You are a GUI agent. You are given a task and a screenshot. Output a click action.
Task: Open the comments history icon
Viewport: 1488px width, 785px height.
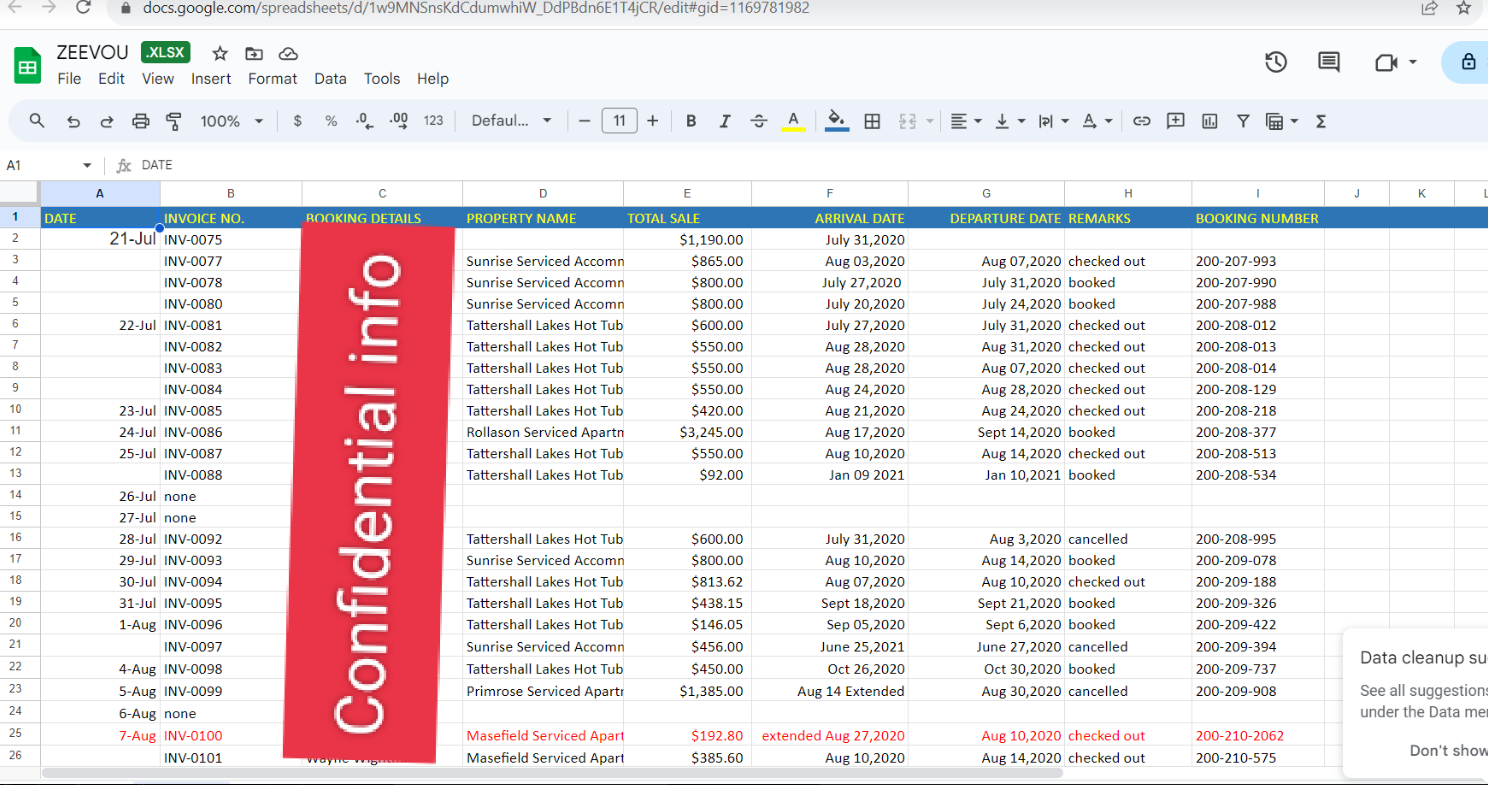click(x=1329, y=62)
